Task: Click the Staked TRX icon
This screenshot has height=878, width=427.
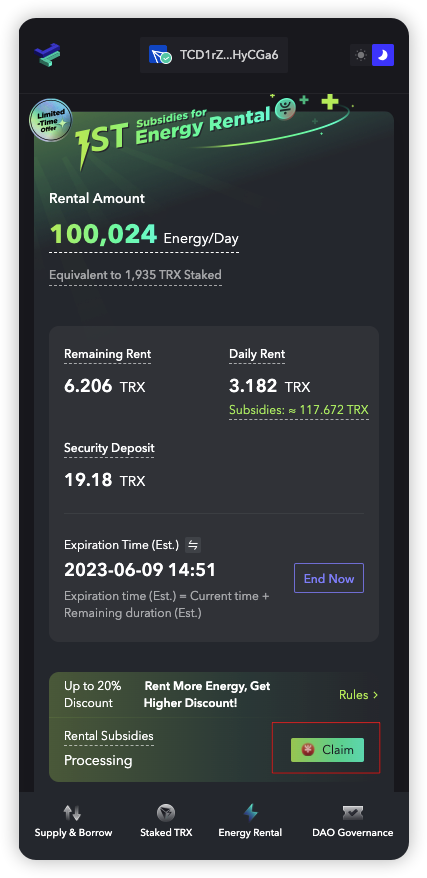Action: 166,812
